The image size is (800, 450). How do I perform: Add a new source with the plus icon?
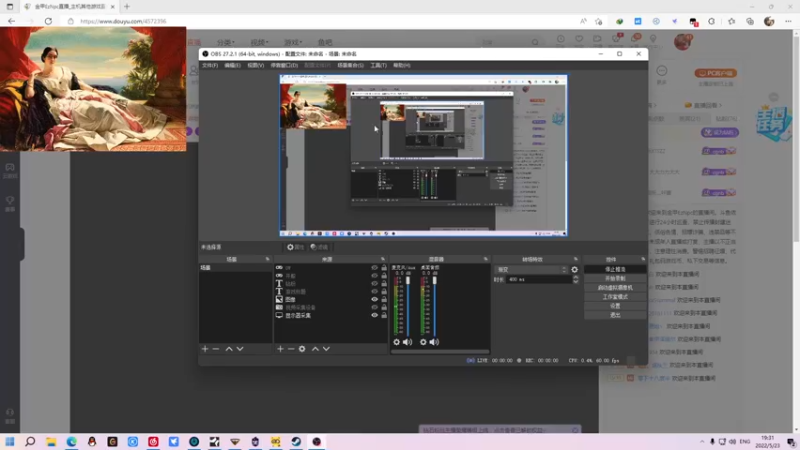[280, 349]
